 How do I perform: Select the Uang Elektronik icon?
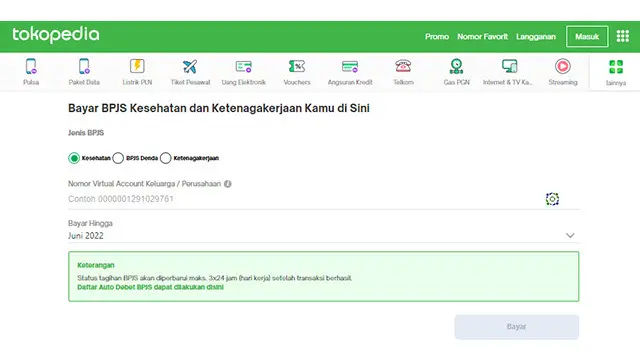coord(244,66)
